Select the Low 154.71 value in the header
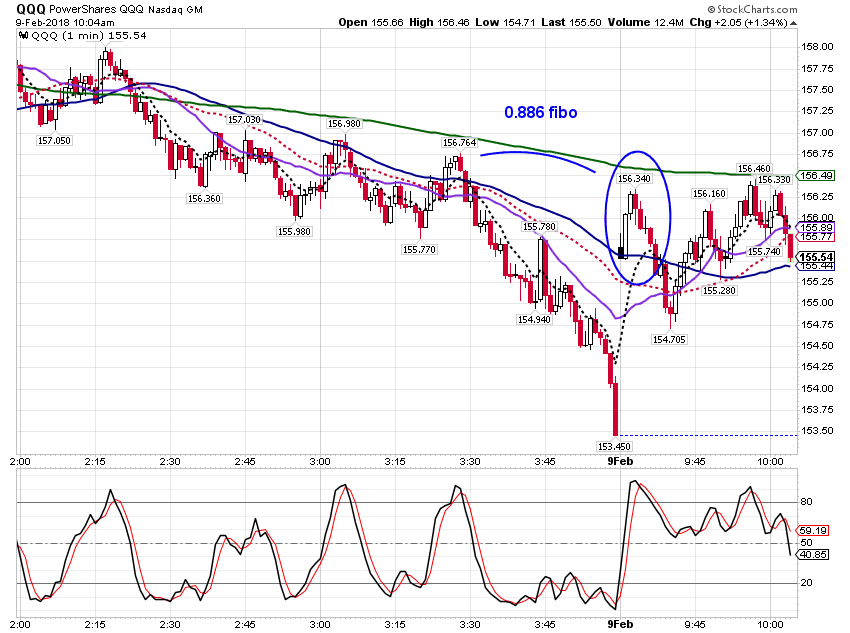850x633 pixels. 505,22
